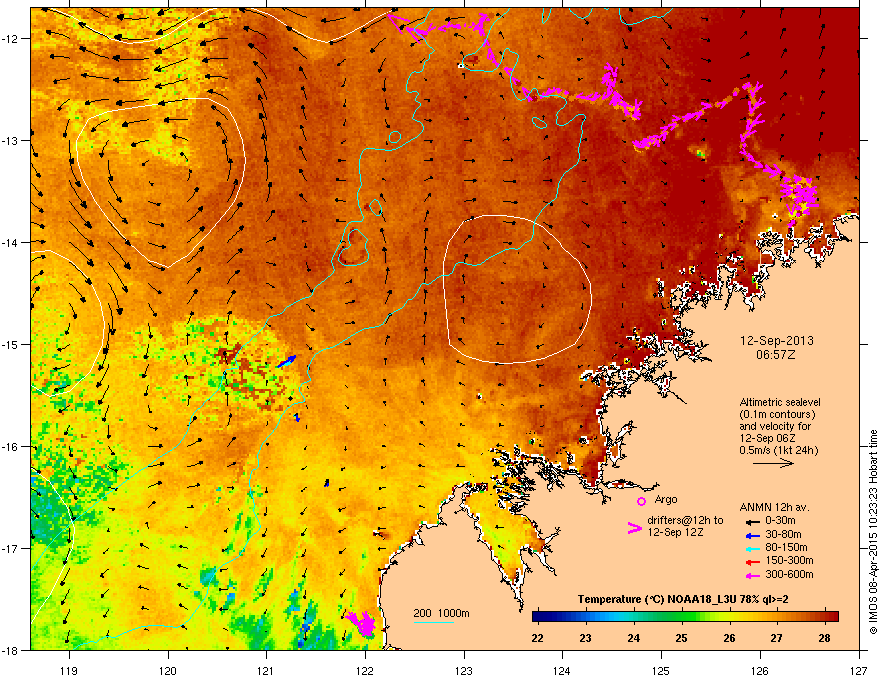Click the '30-80m' depth label
880x680 pixels.
783,534
